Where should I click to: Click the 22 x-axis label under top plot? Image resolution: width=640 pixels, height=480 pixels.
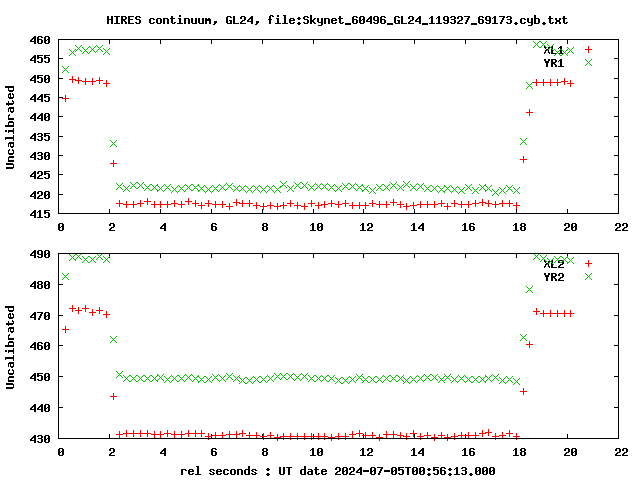click(x=621, y=227)
